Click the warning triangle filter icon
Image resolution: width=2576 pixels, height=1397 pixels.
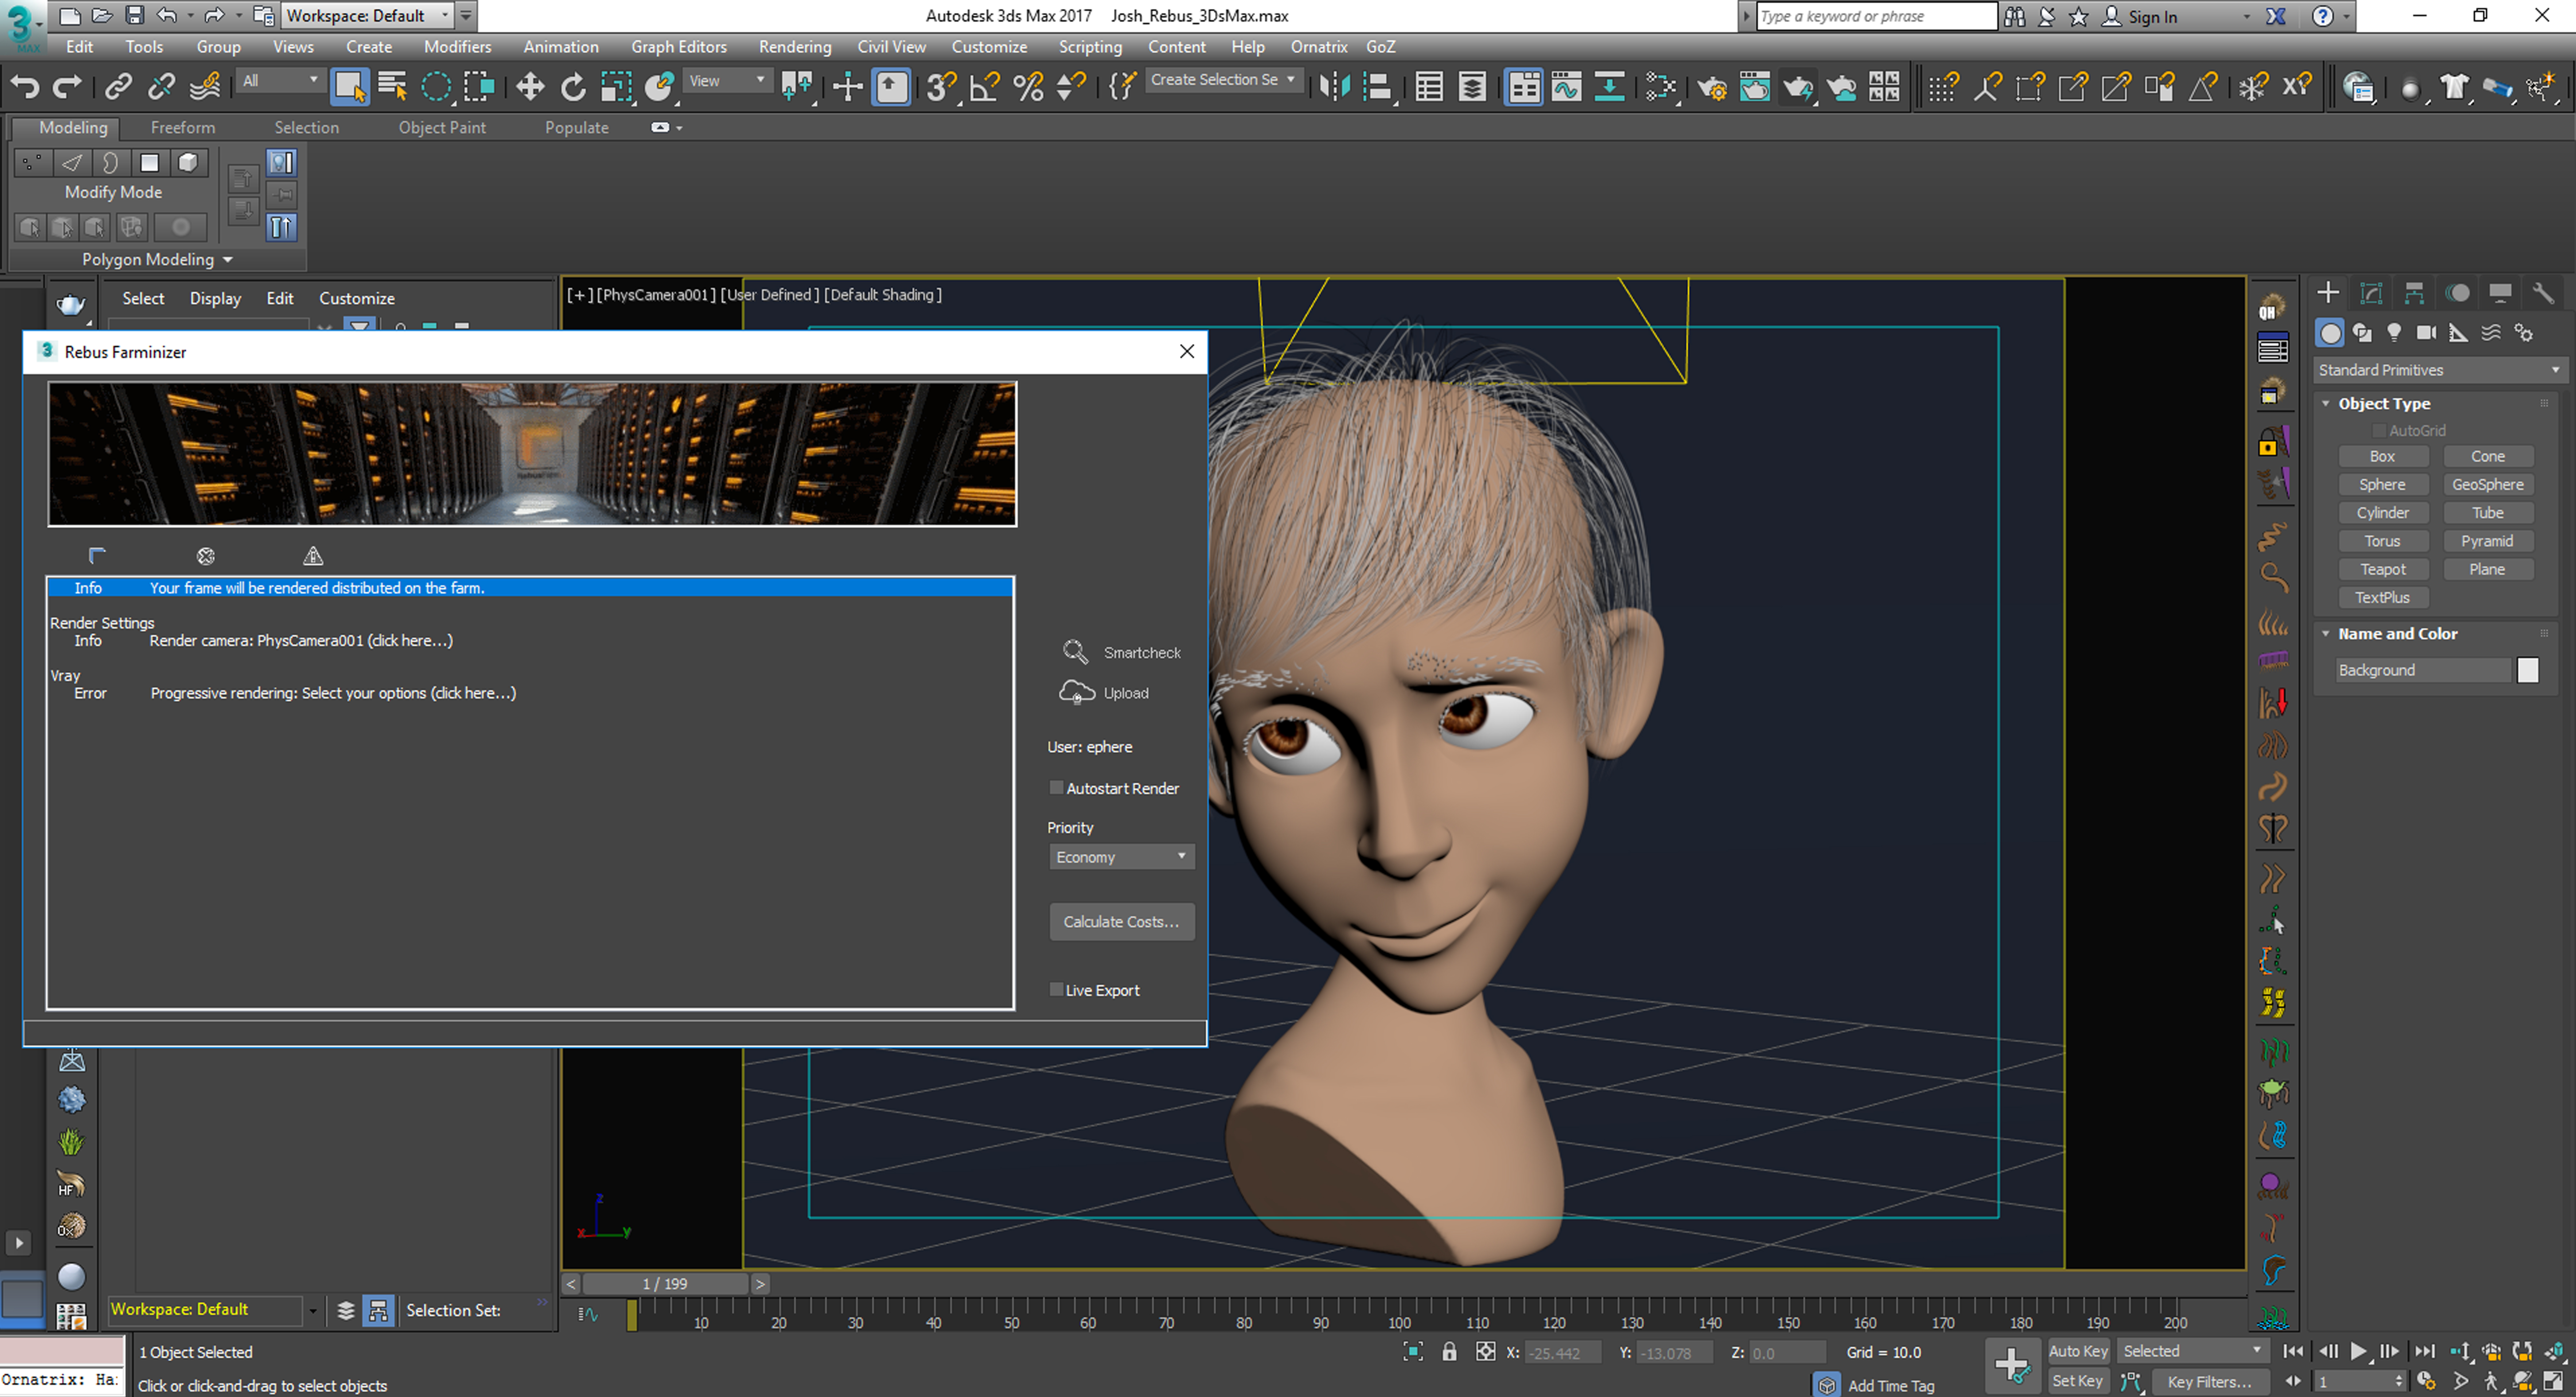tap(313, 556)
